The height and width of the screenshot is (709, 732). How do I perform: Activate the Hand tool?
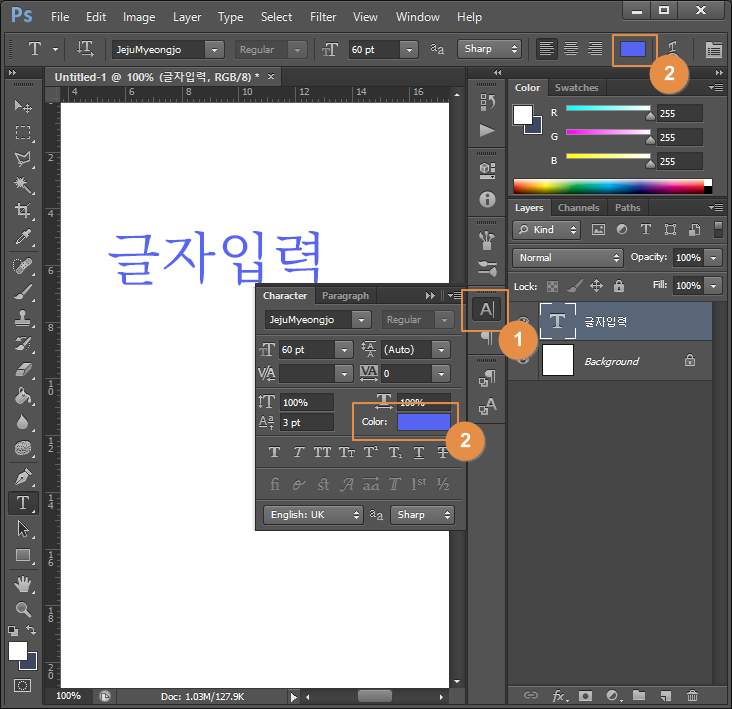click(22, 584)
